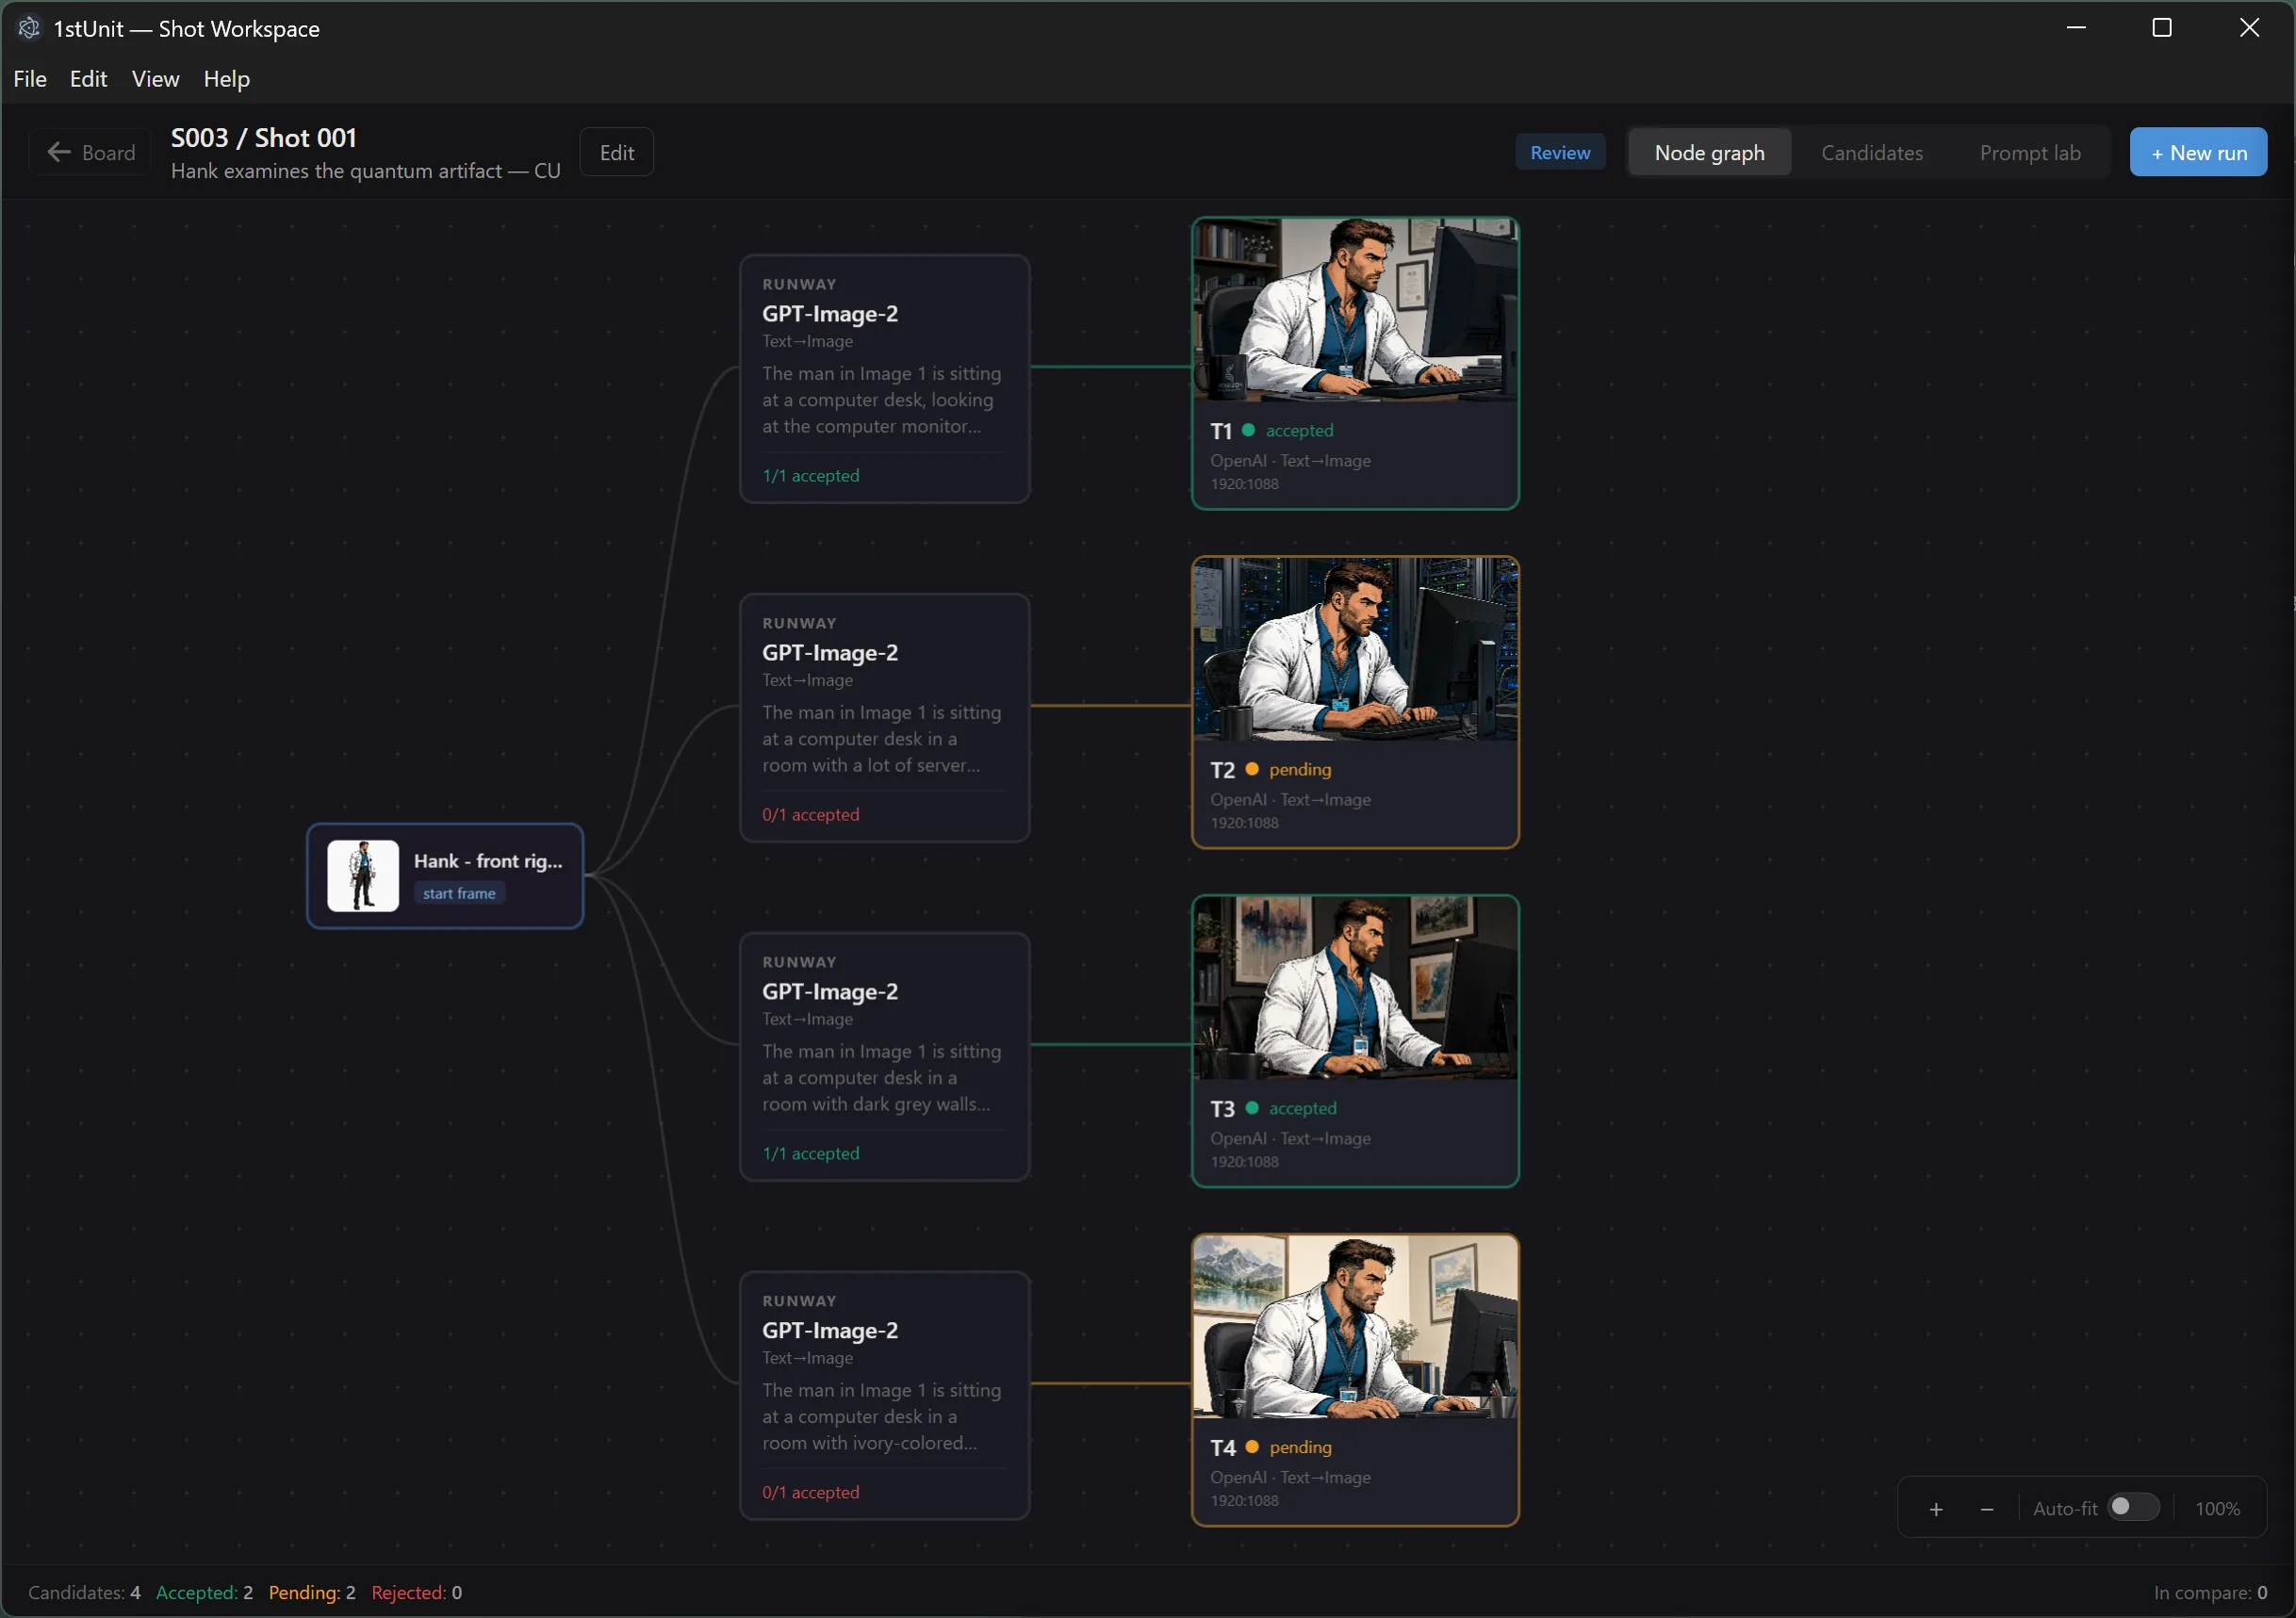Viewport: 2296px width, 1618px height.
Task: Click '1/1 accepted' on the dark grey walls node
Action: [x=810, y=1154]
